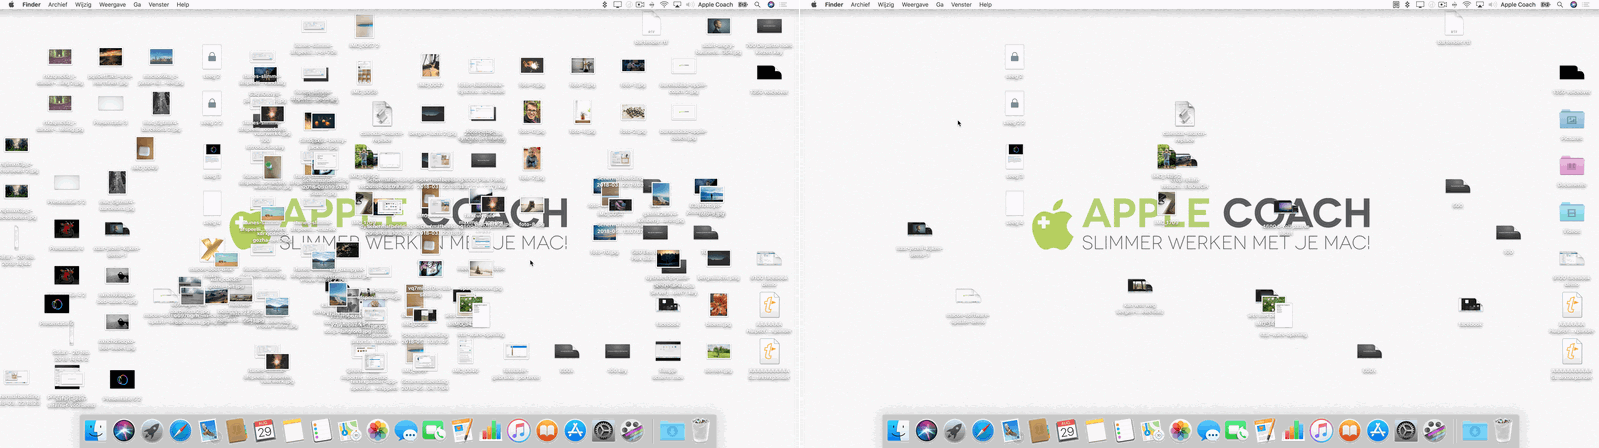Open iTunes music note in left Dock
Viewport: 1599px width, 448px height.
(518, 431)
